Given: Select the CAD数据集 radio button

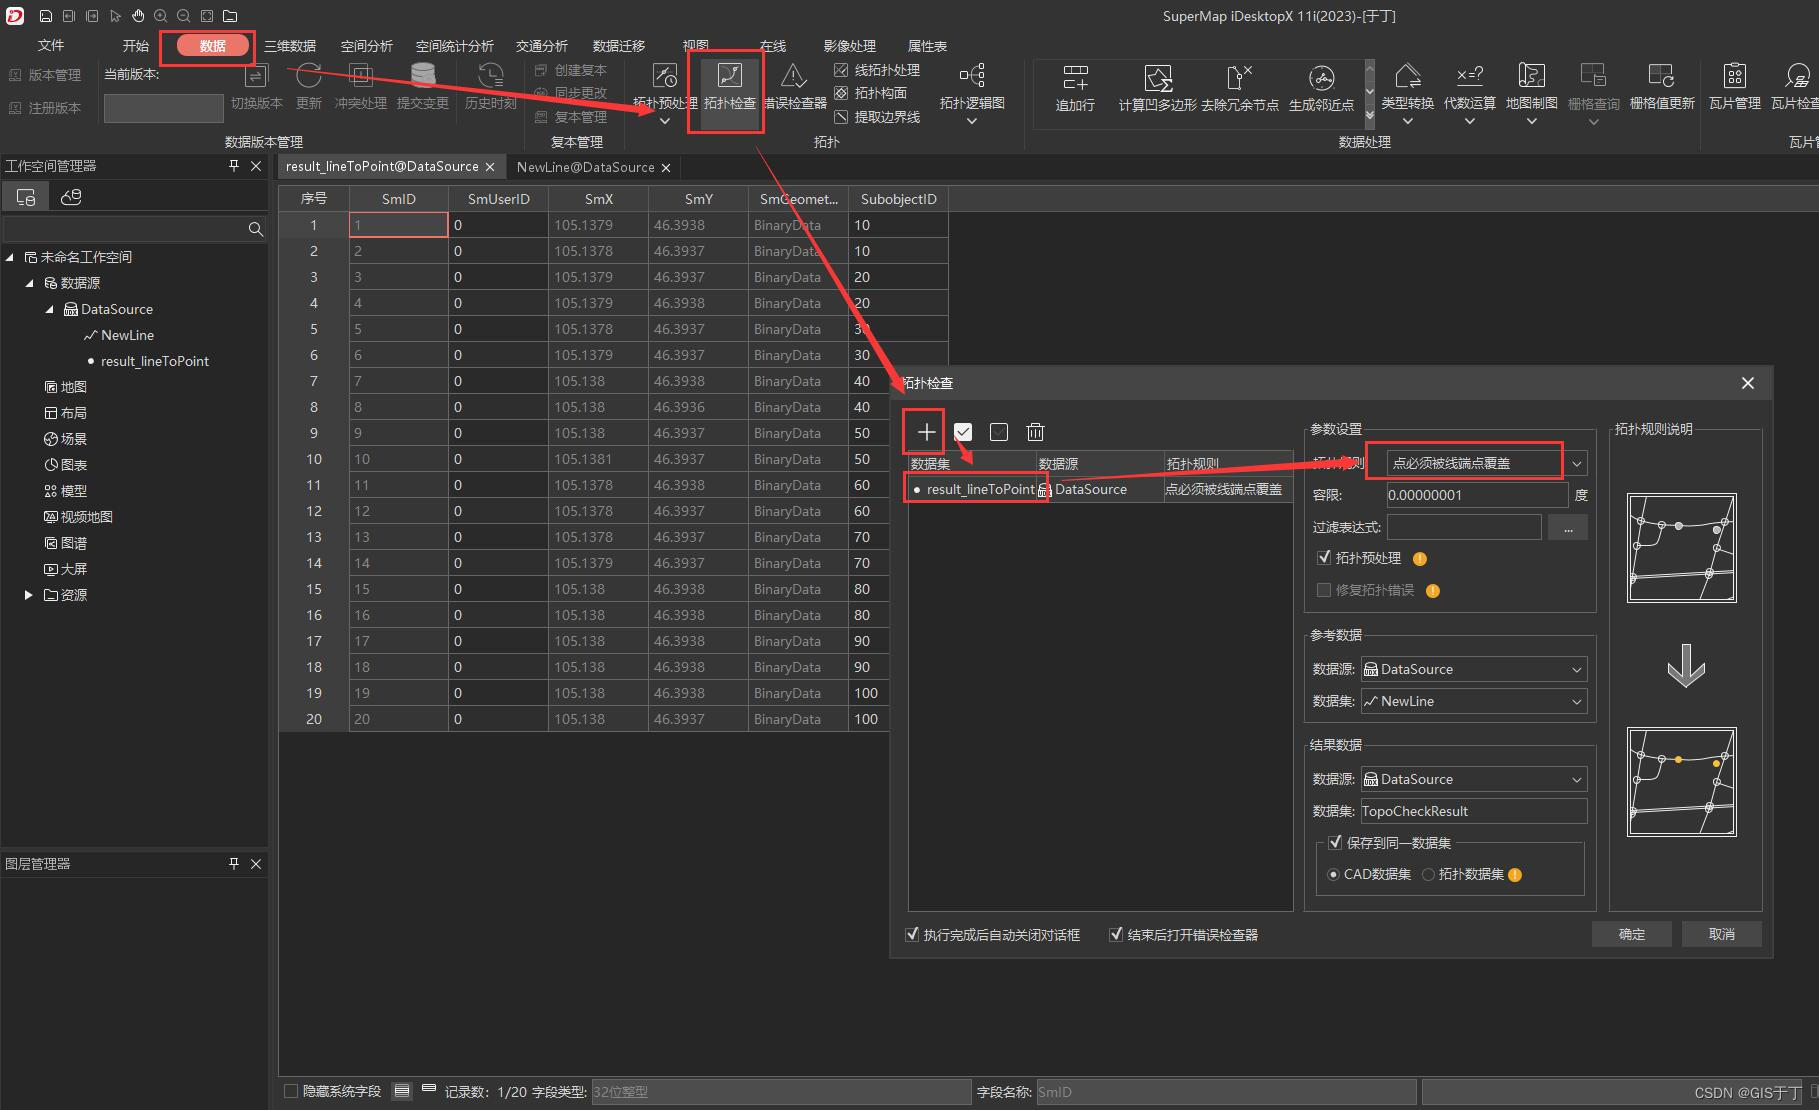Looking at the screenshot, I should coord(1333,875).
